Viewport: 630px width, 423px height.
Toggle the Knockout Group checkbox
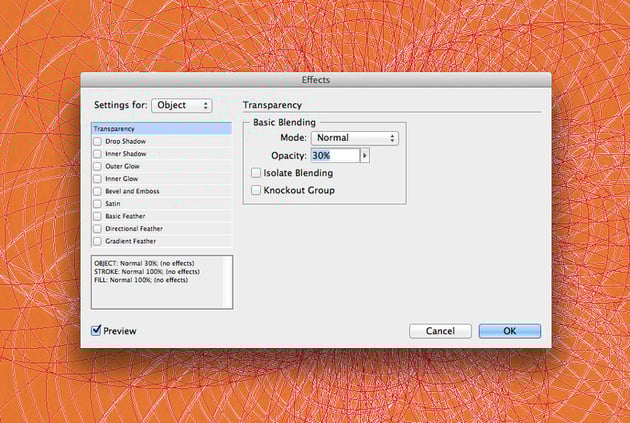[256, 190]
